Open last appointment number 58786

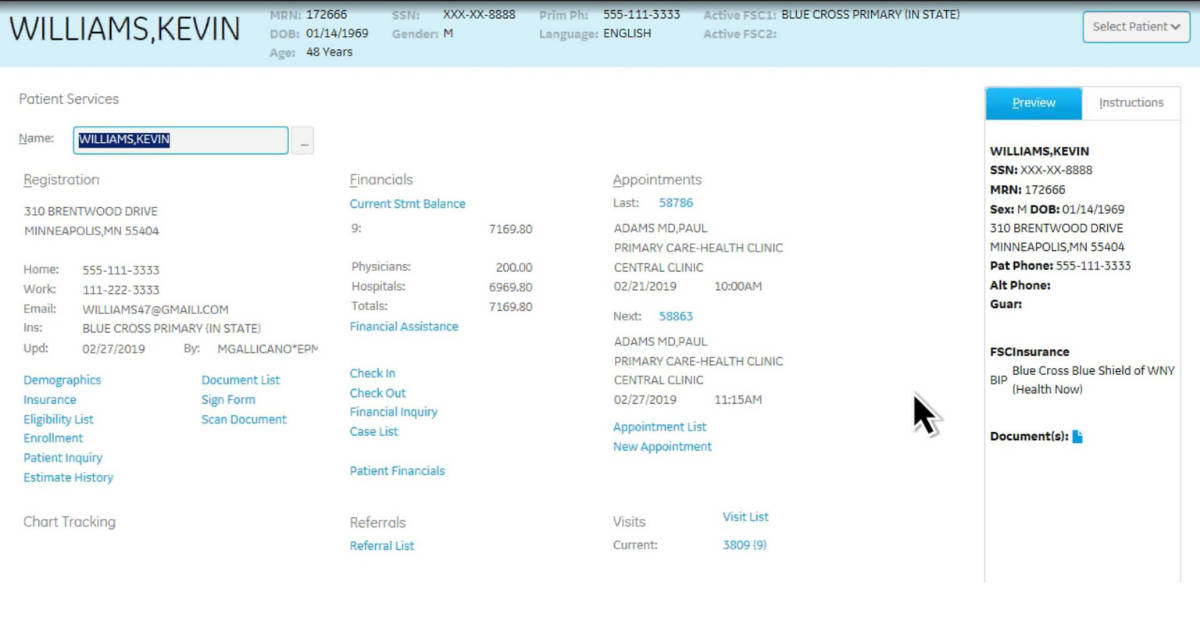(675, 203)
